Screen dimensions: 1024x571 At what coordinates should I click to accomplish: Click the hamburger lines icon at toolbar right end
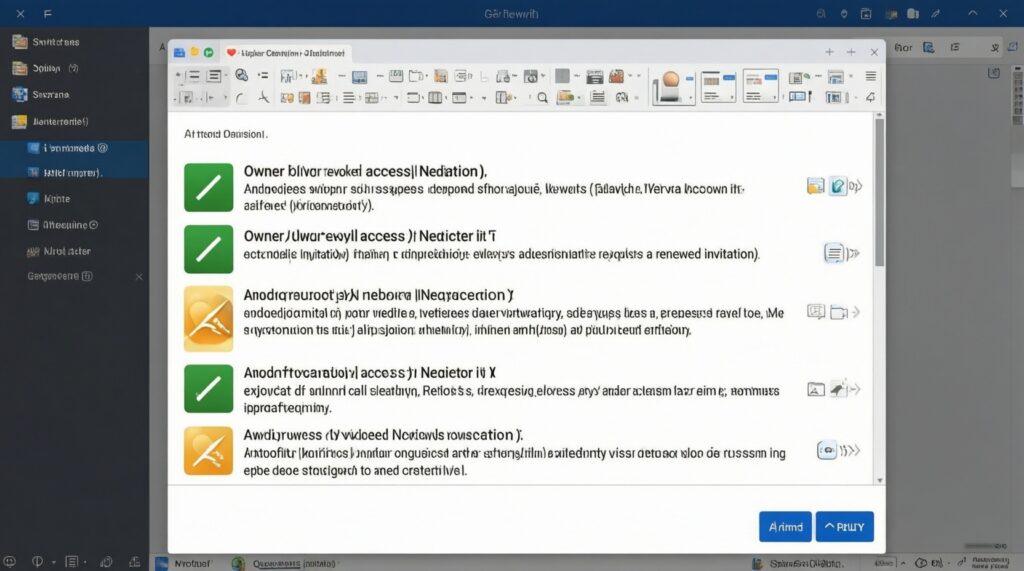click(870, 76)
